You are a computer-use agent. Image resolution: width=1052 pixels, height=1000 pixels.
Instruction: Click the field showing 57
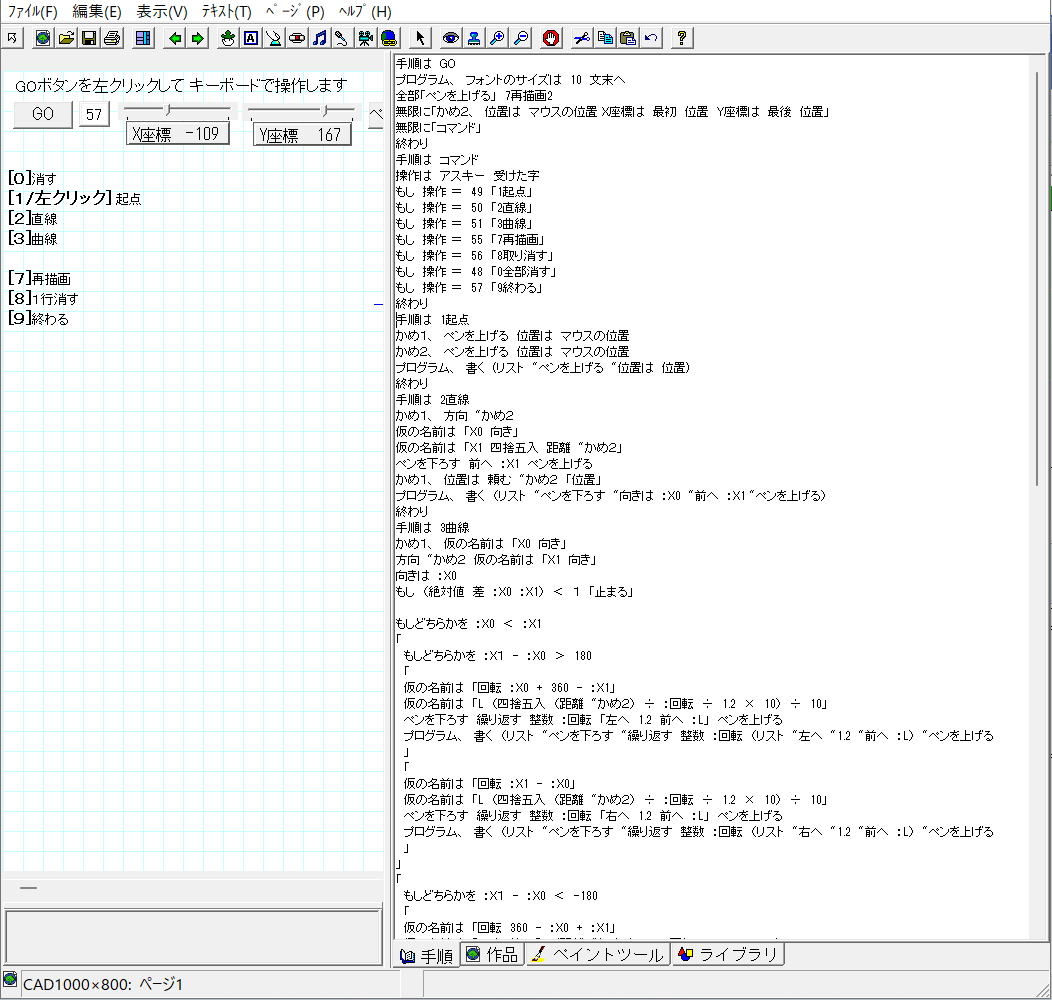point(94,114)
